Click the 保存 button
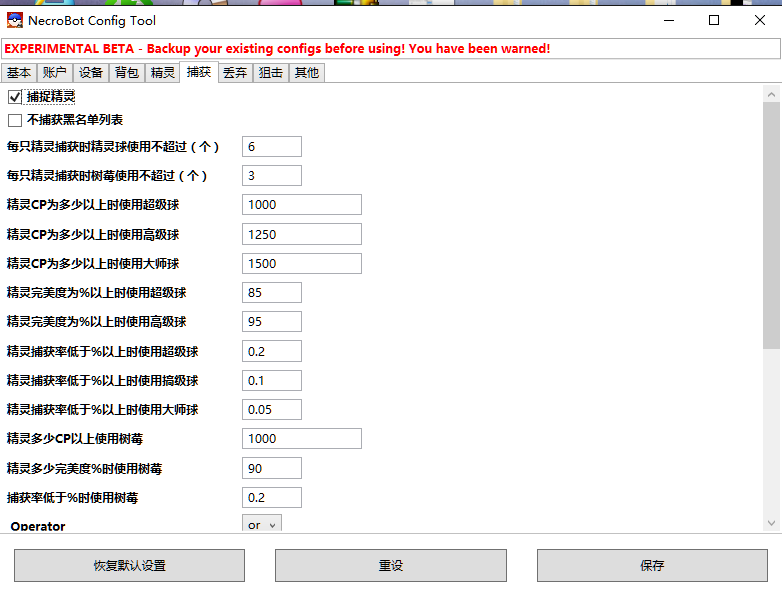This screenshot has height=596, width=782. [652, 566]
